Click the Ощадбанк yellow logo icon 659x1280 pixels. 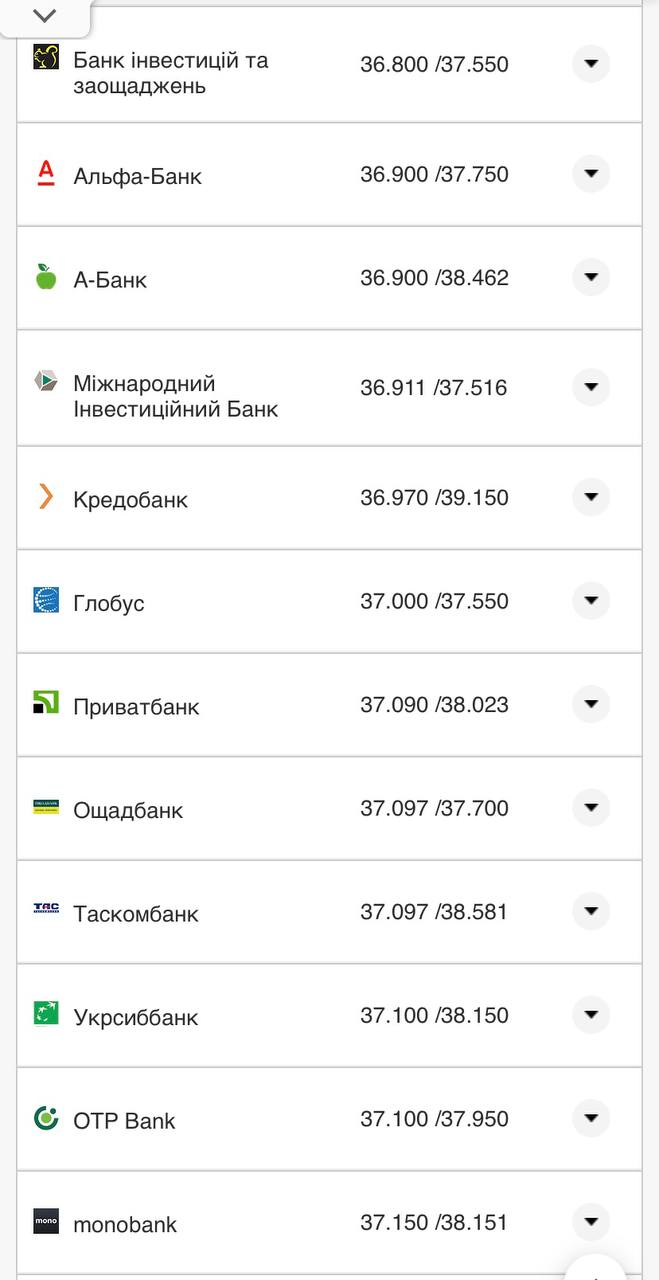point(44,808)
